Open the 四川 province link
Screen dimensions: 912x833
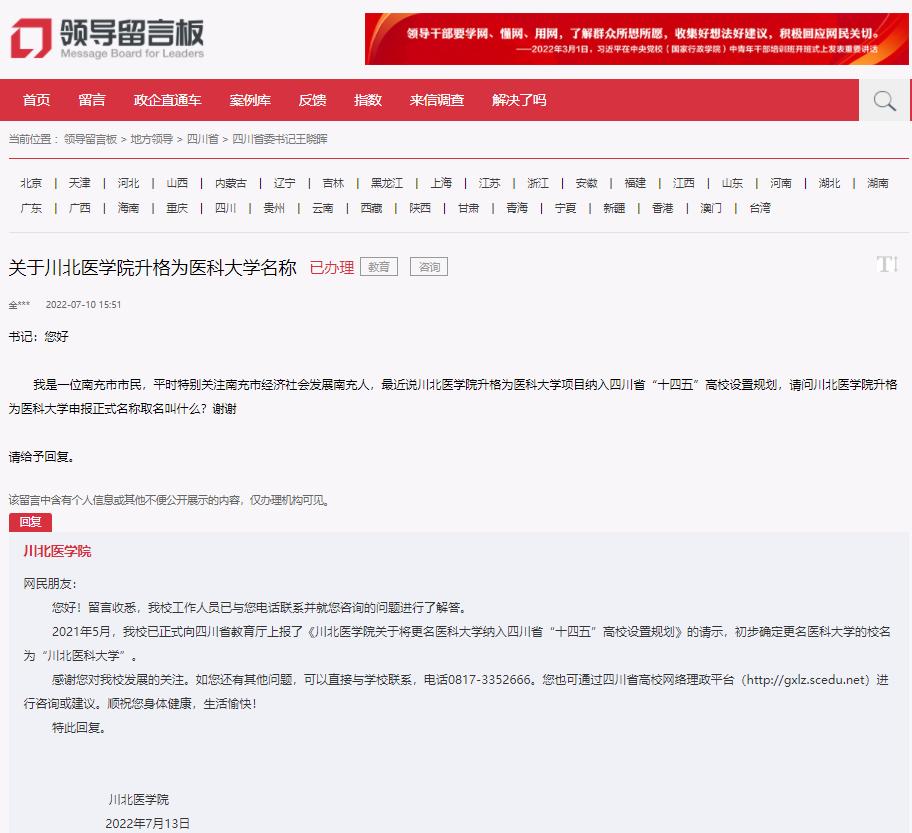tap(226, 207)
